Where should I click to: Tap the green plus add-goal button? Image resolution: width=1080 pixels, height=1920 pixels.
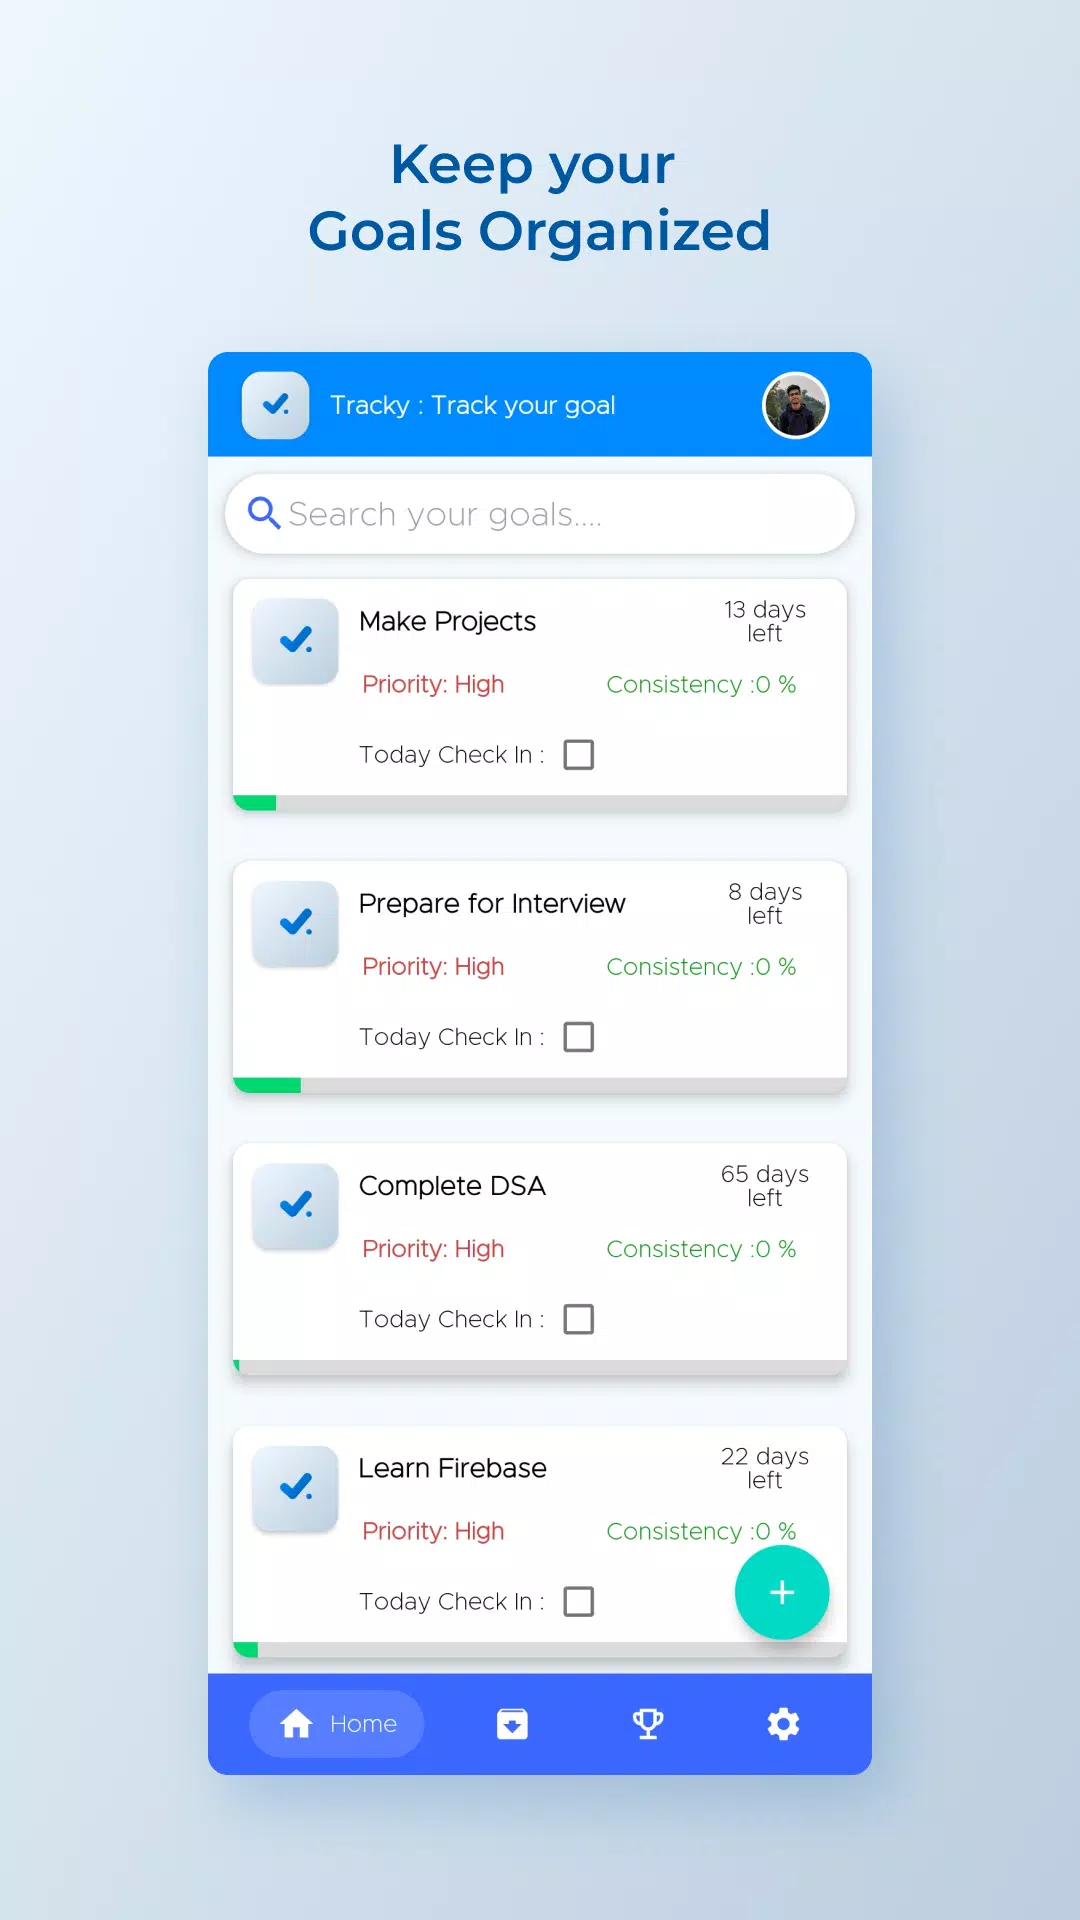[782, 1592]
